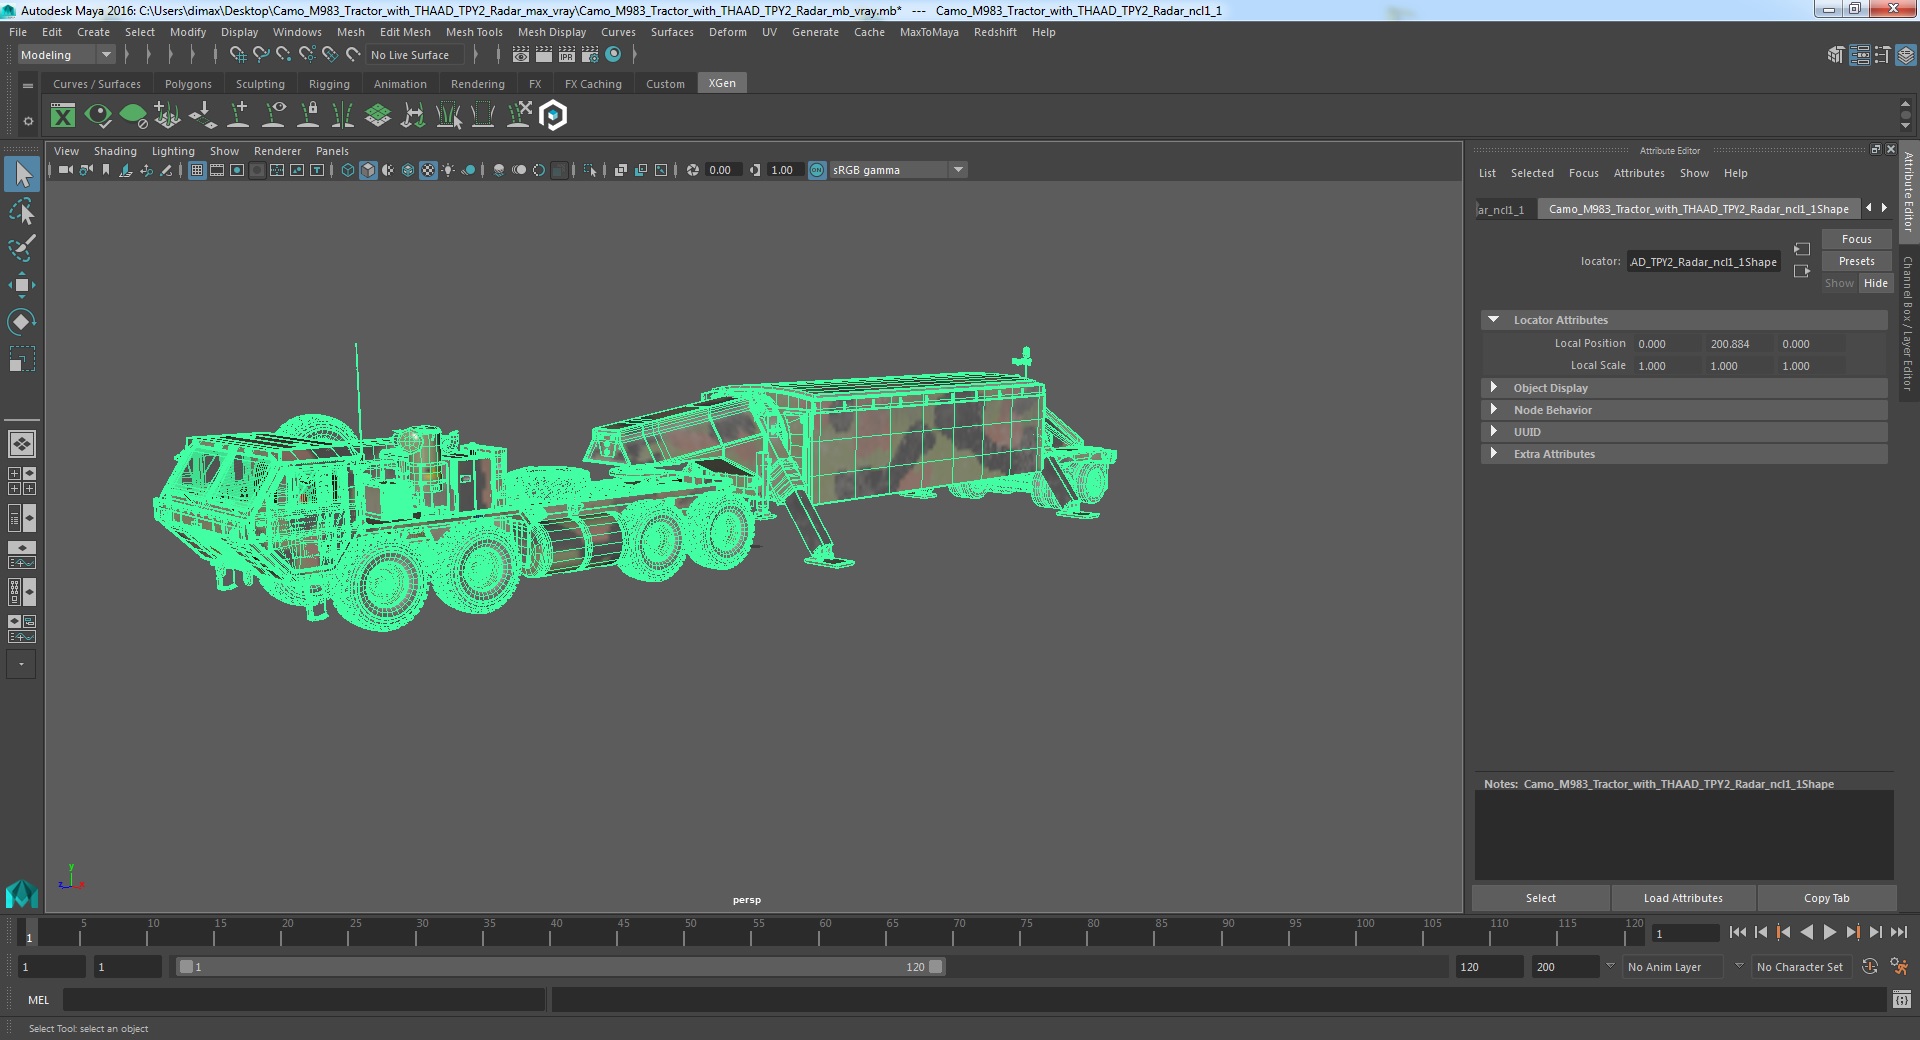Click the Local Position Y field 200.884

(x=1738, y=344)
